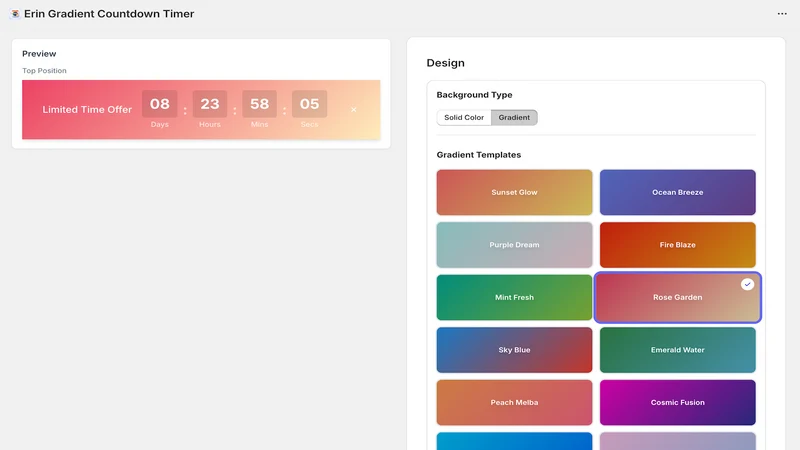Open the three-dot more options menu
The image size is (800, 450).
pyautogui.click(x=782, y=14)
